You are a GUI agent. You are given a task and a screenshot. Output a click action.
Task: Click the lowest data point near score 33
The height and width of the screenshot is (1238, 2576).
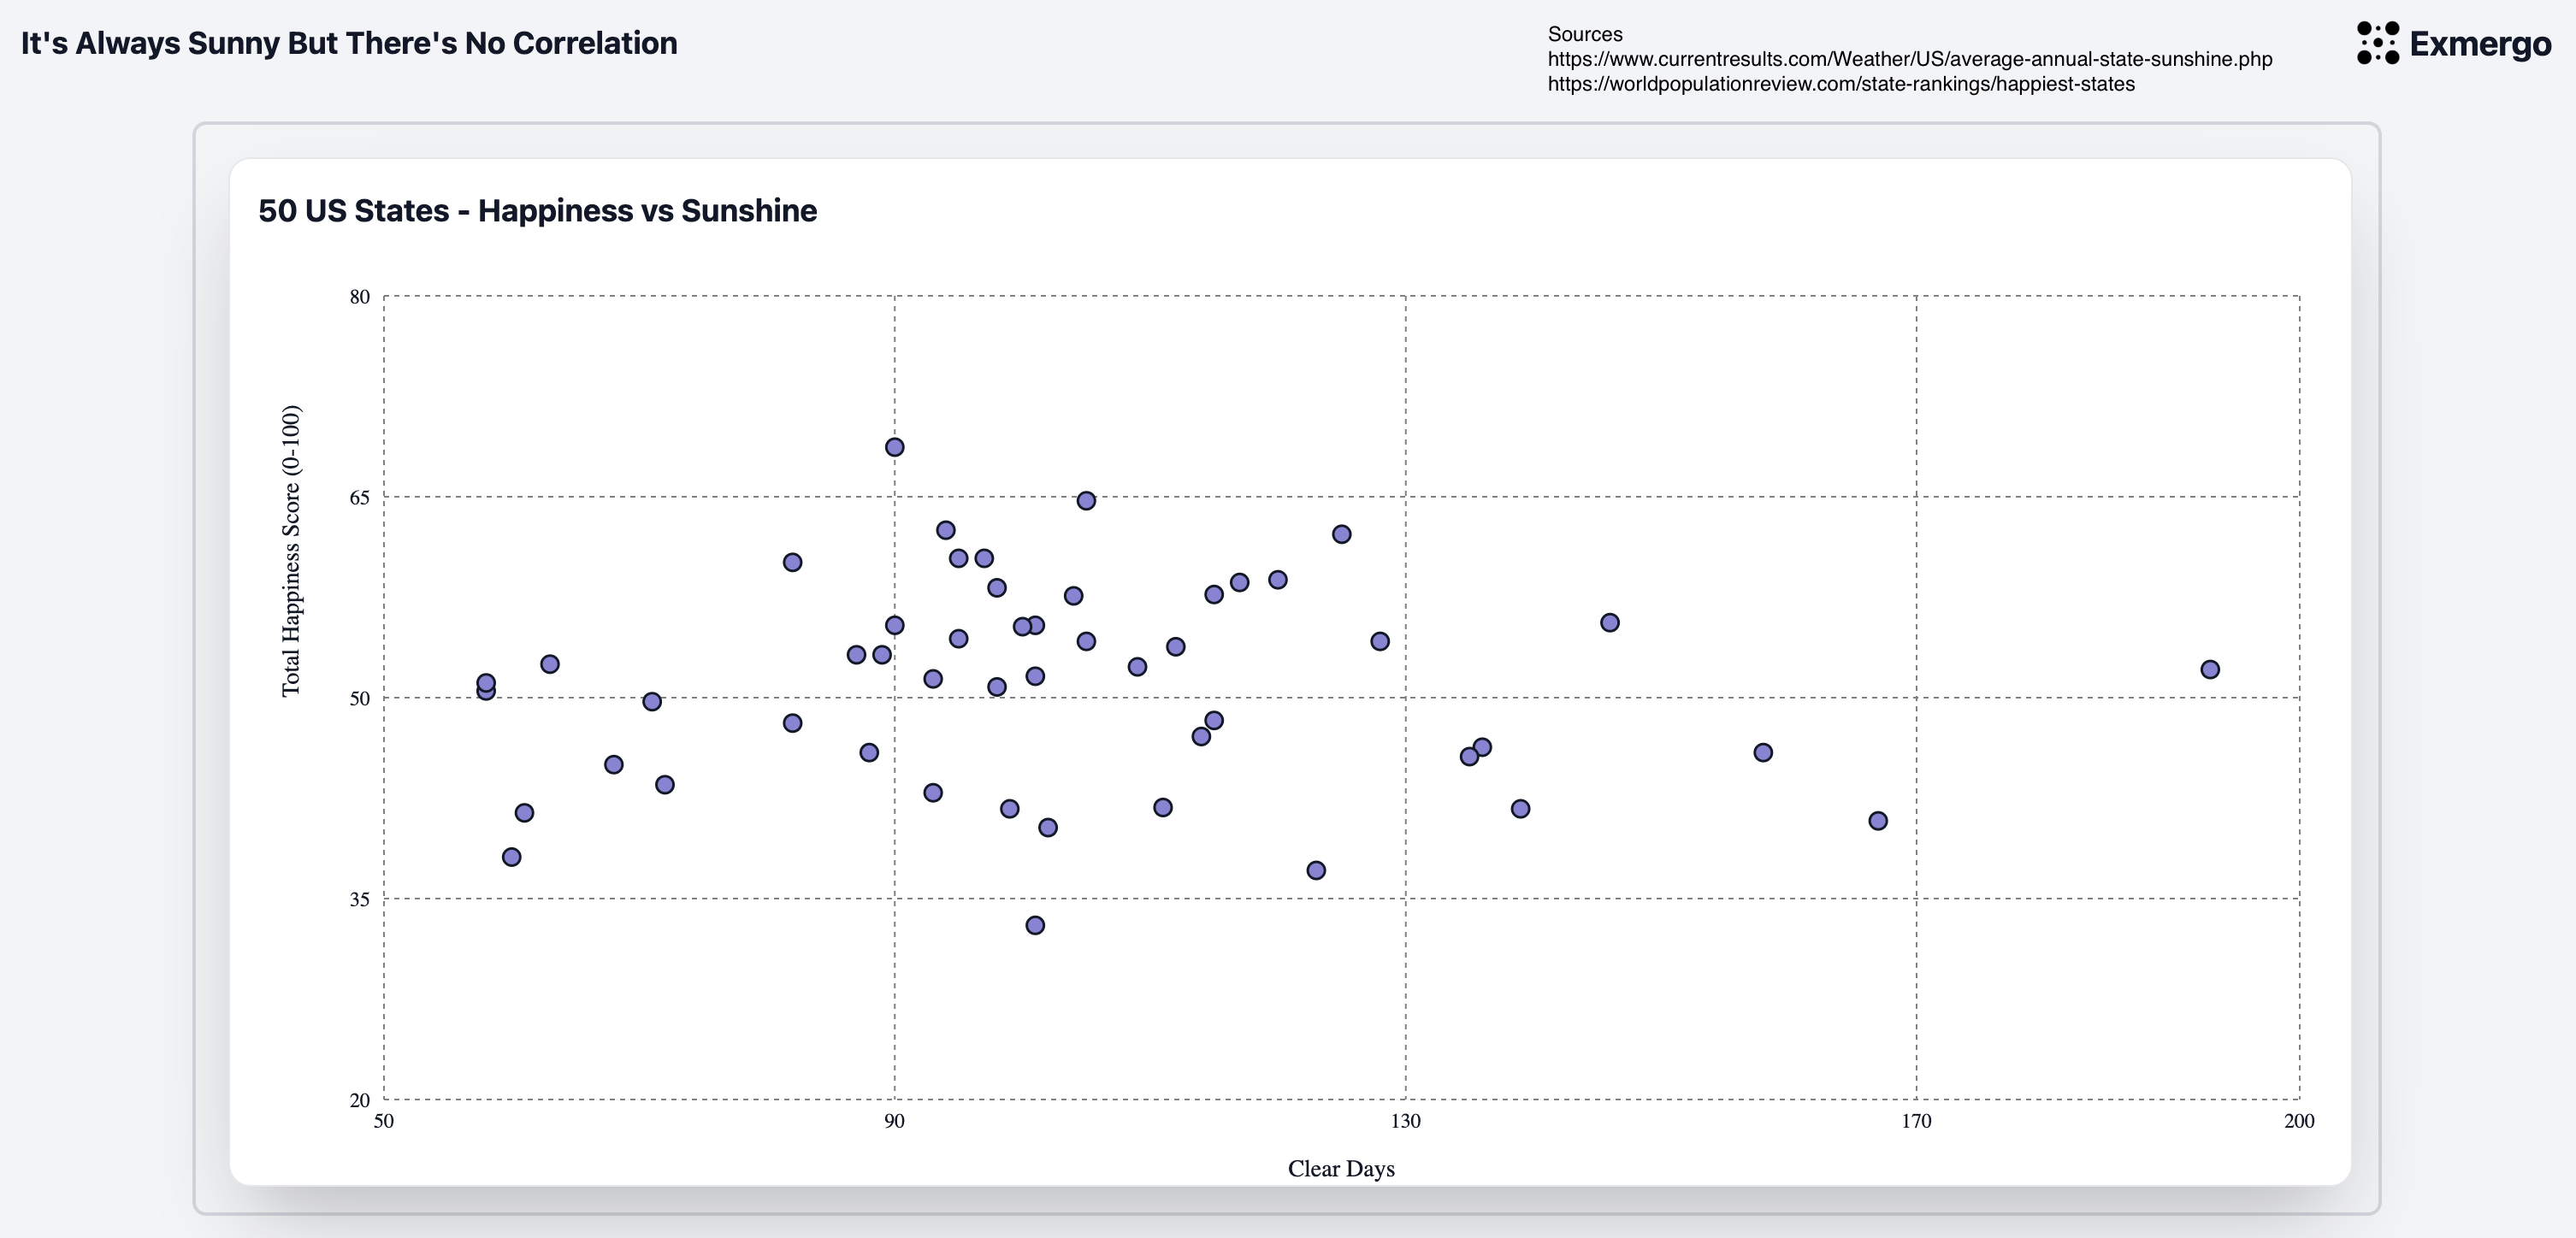click(x=1035, y=925)
